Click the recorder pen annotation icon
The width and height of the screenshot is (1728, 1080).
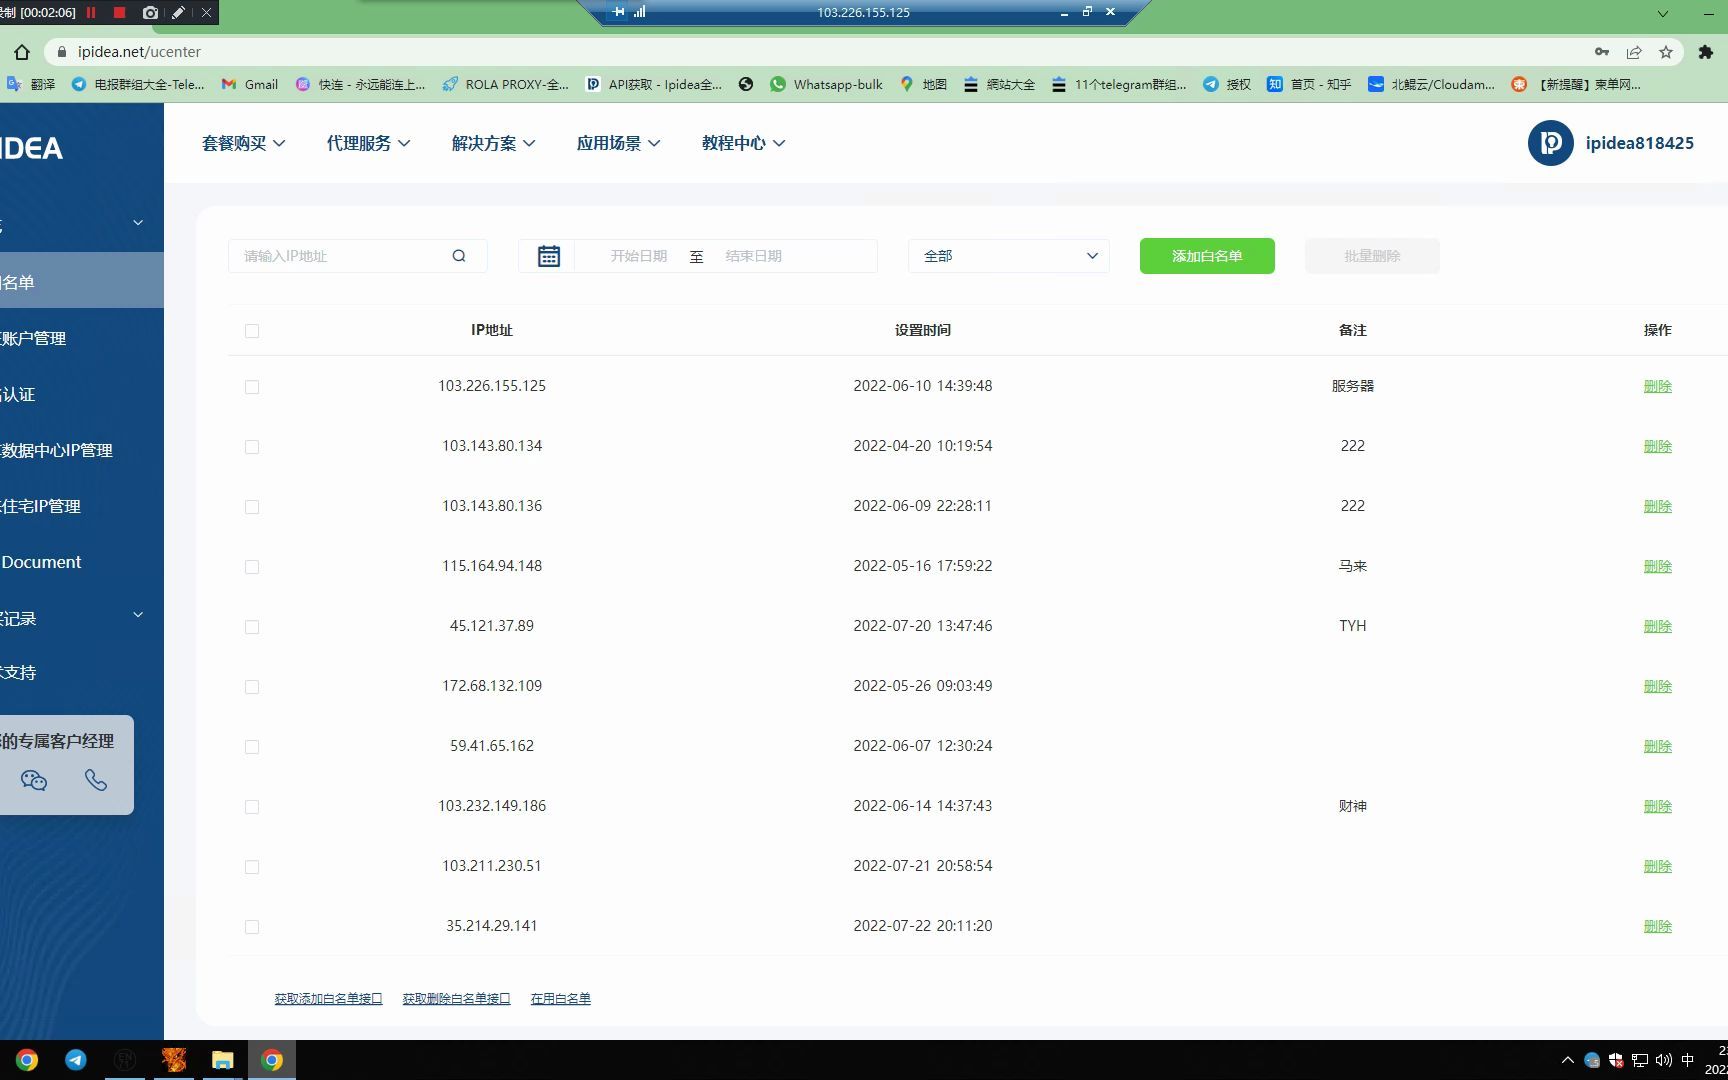click(178, 12)
